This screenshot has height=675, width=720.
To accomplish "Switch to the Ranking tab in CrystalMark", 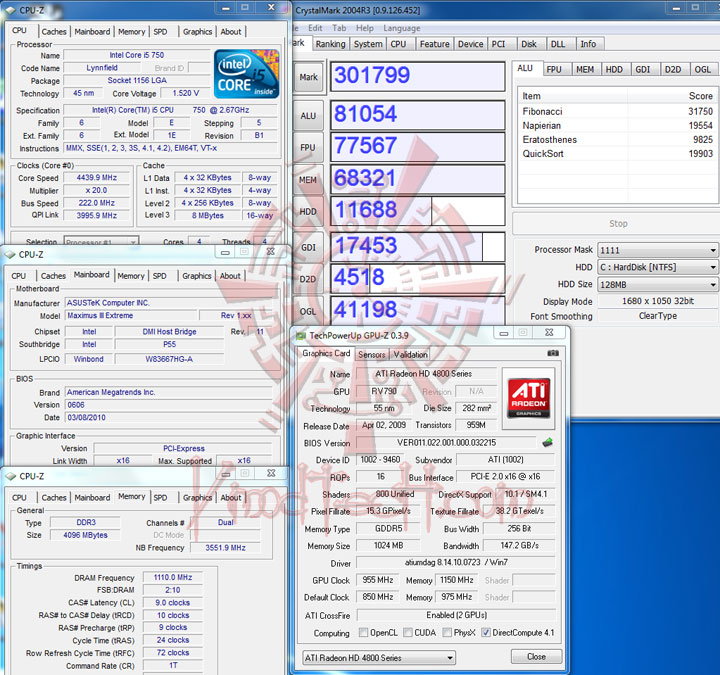I will point(331,44).
